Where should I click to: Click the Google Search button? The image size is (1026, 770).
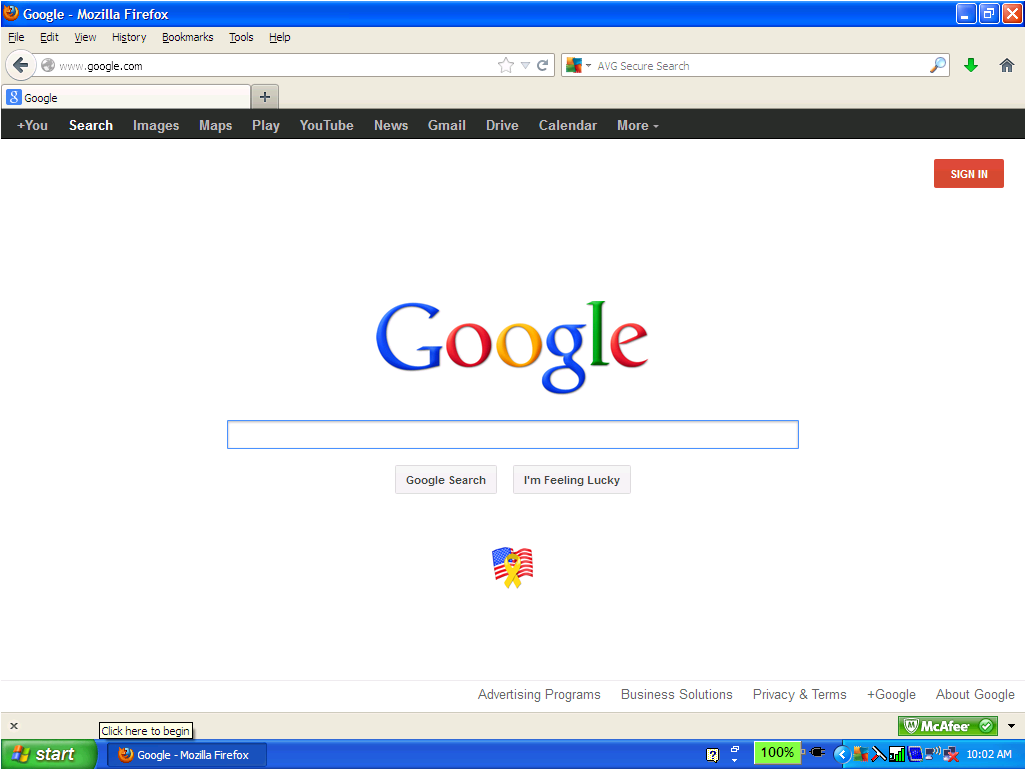pos(446,480)
